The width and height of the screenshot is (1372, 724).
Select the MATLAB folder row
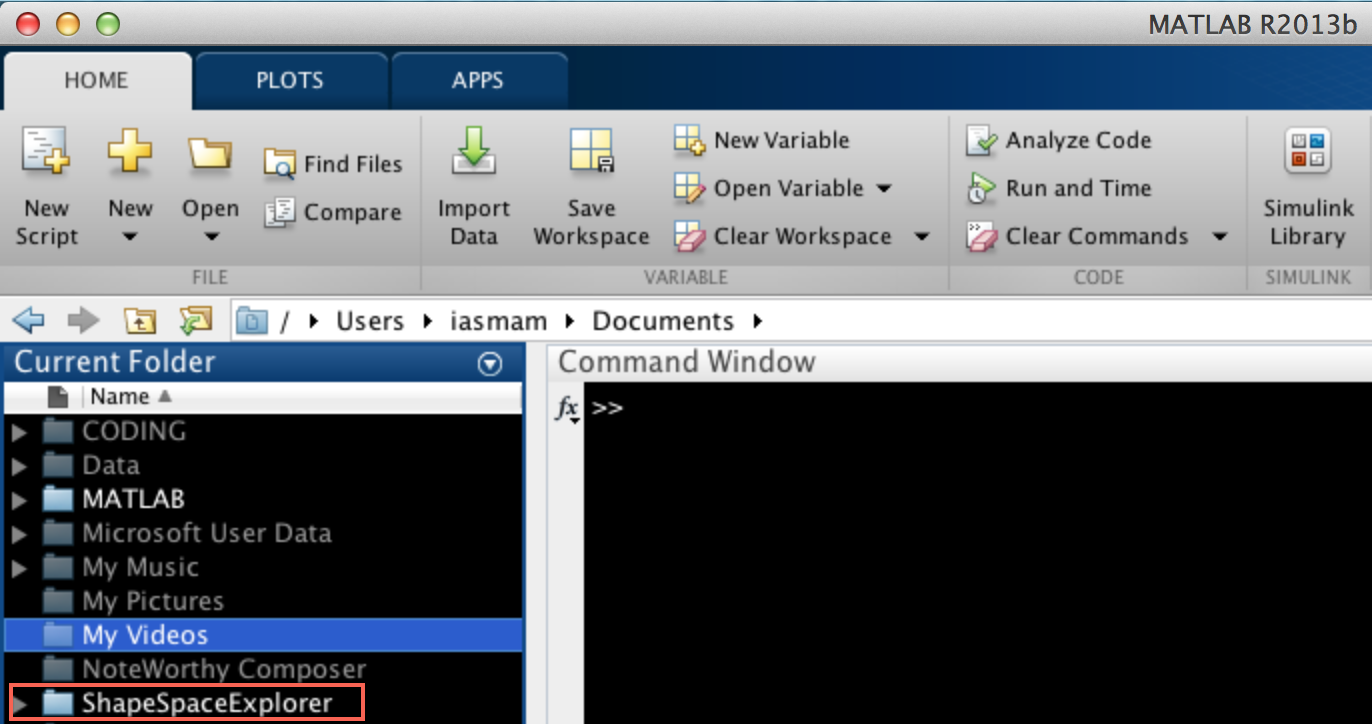pos(263,499)
